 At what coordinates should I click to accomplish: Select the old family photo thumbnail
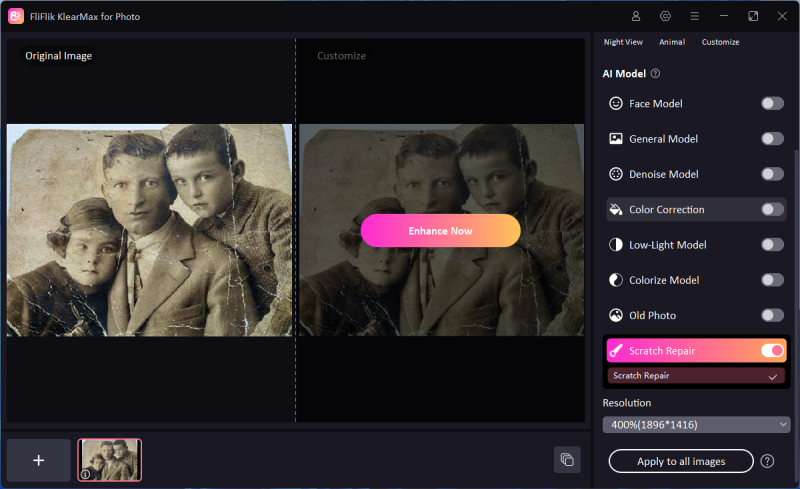click(x=110, y=460)
